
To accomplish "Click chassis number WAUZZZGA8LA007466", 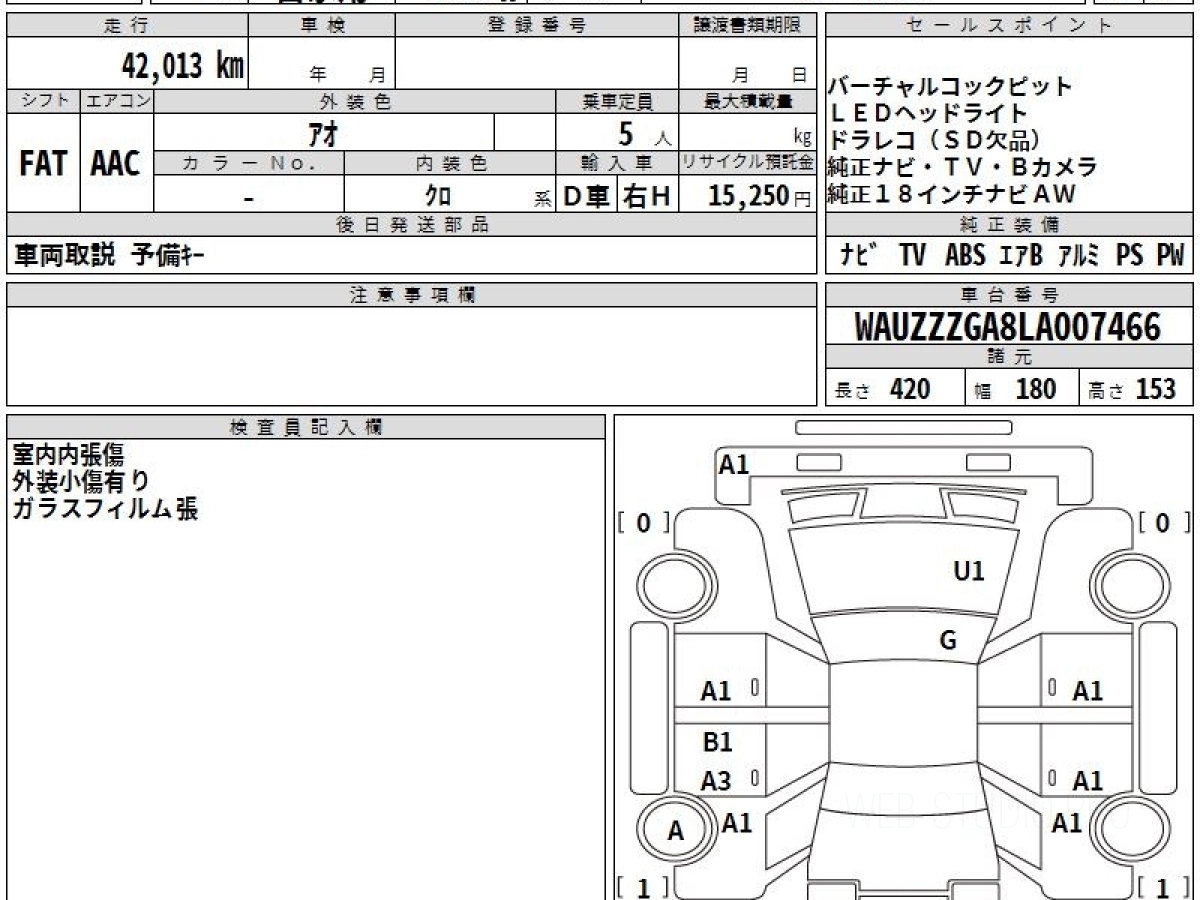I will point(1008,327).
